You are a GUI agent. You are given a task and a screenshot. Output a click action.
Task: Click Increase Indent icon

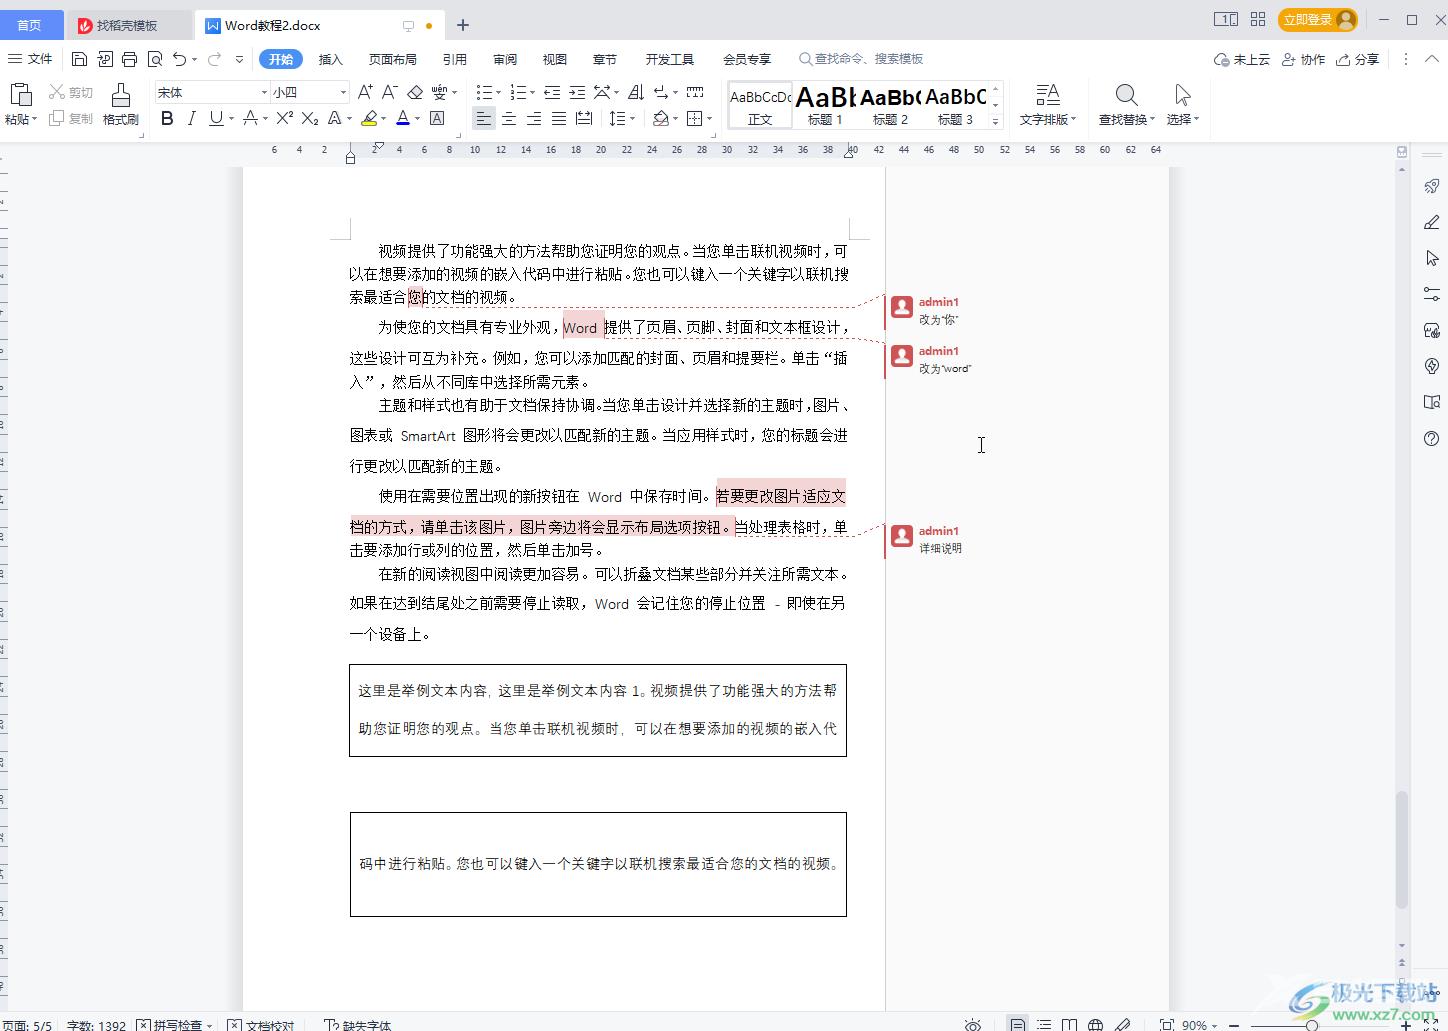577,92
